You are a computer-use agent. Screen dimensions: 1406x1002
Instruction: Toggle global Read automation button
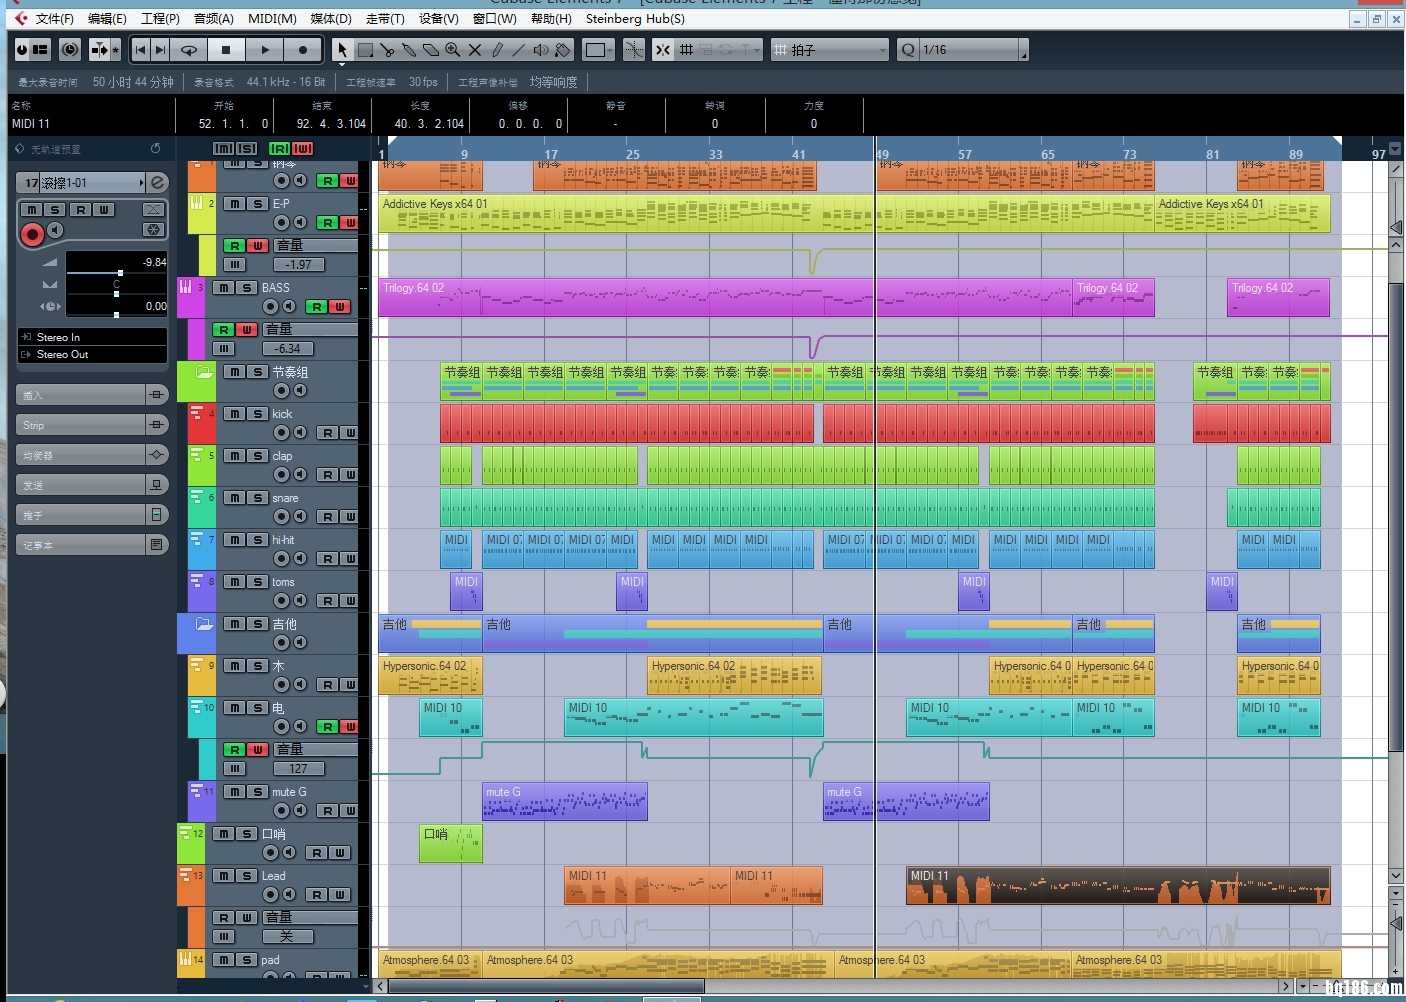pos(279,149)
